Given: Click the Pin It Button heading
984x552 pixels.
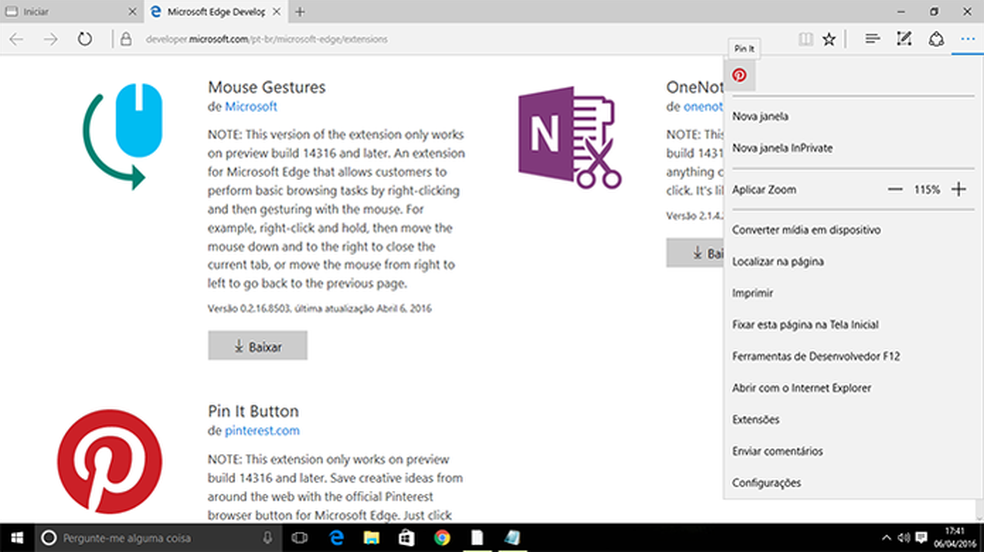Looking at the screenshot, I should [254, 411].
